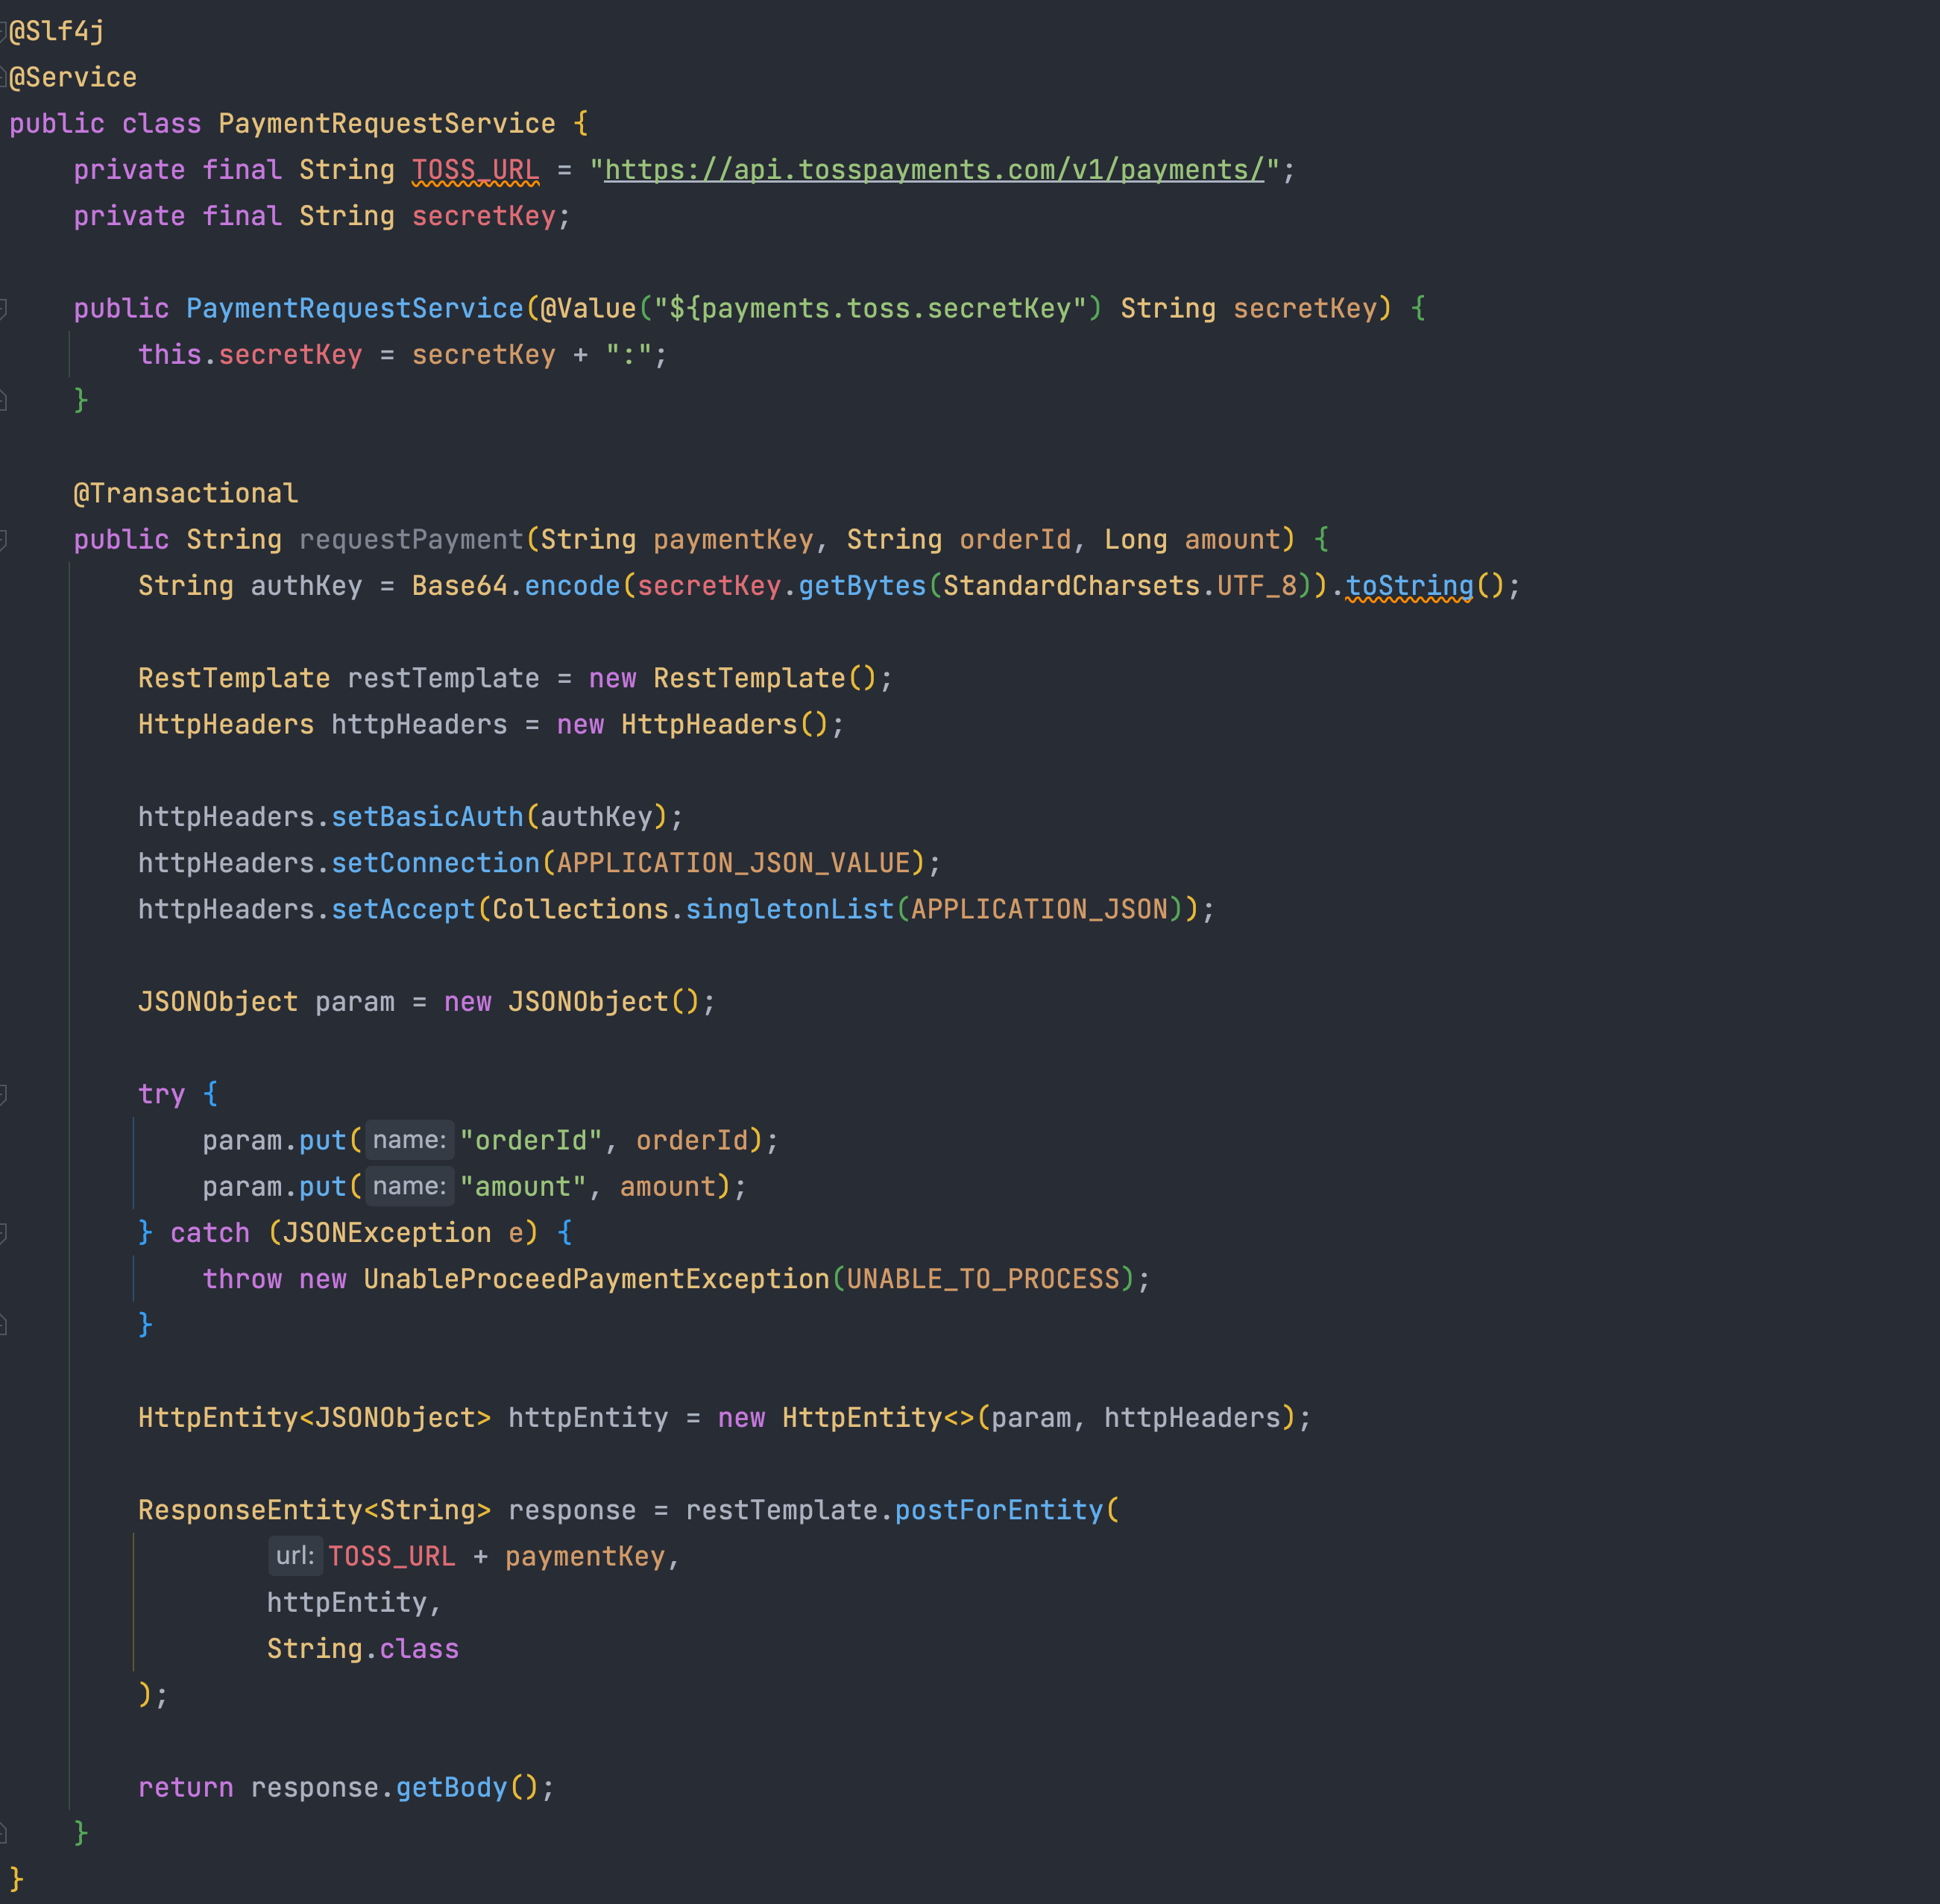
Task: Click the @Transactional annotation
Action: (x=185, y=494)
